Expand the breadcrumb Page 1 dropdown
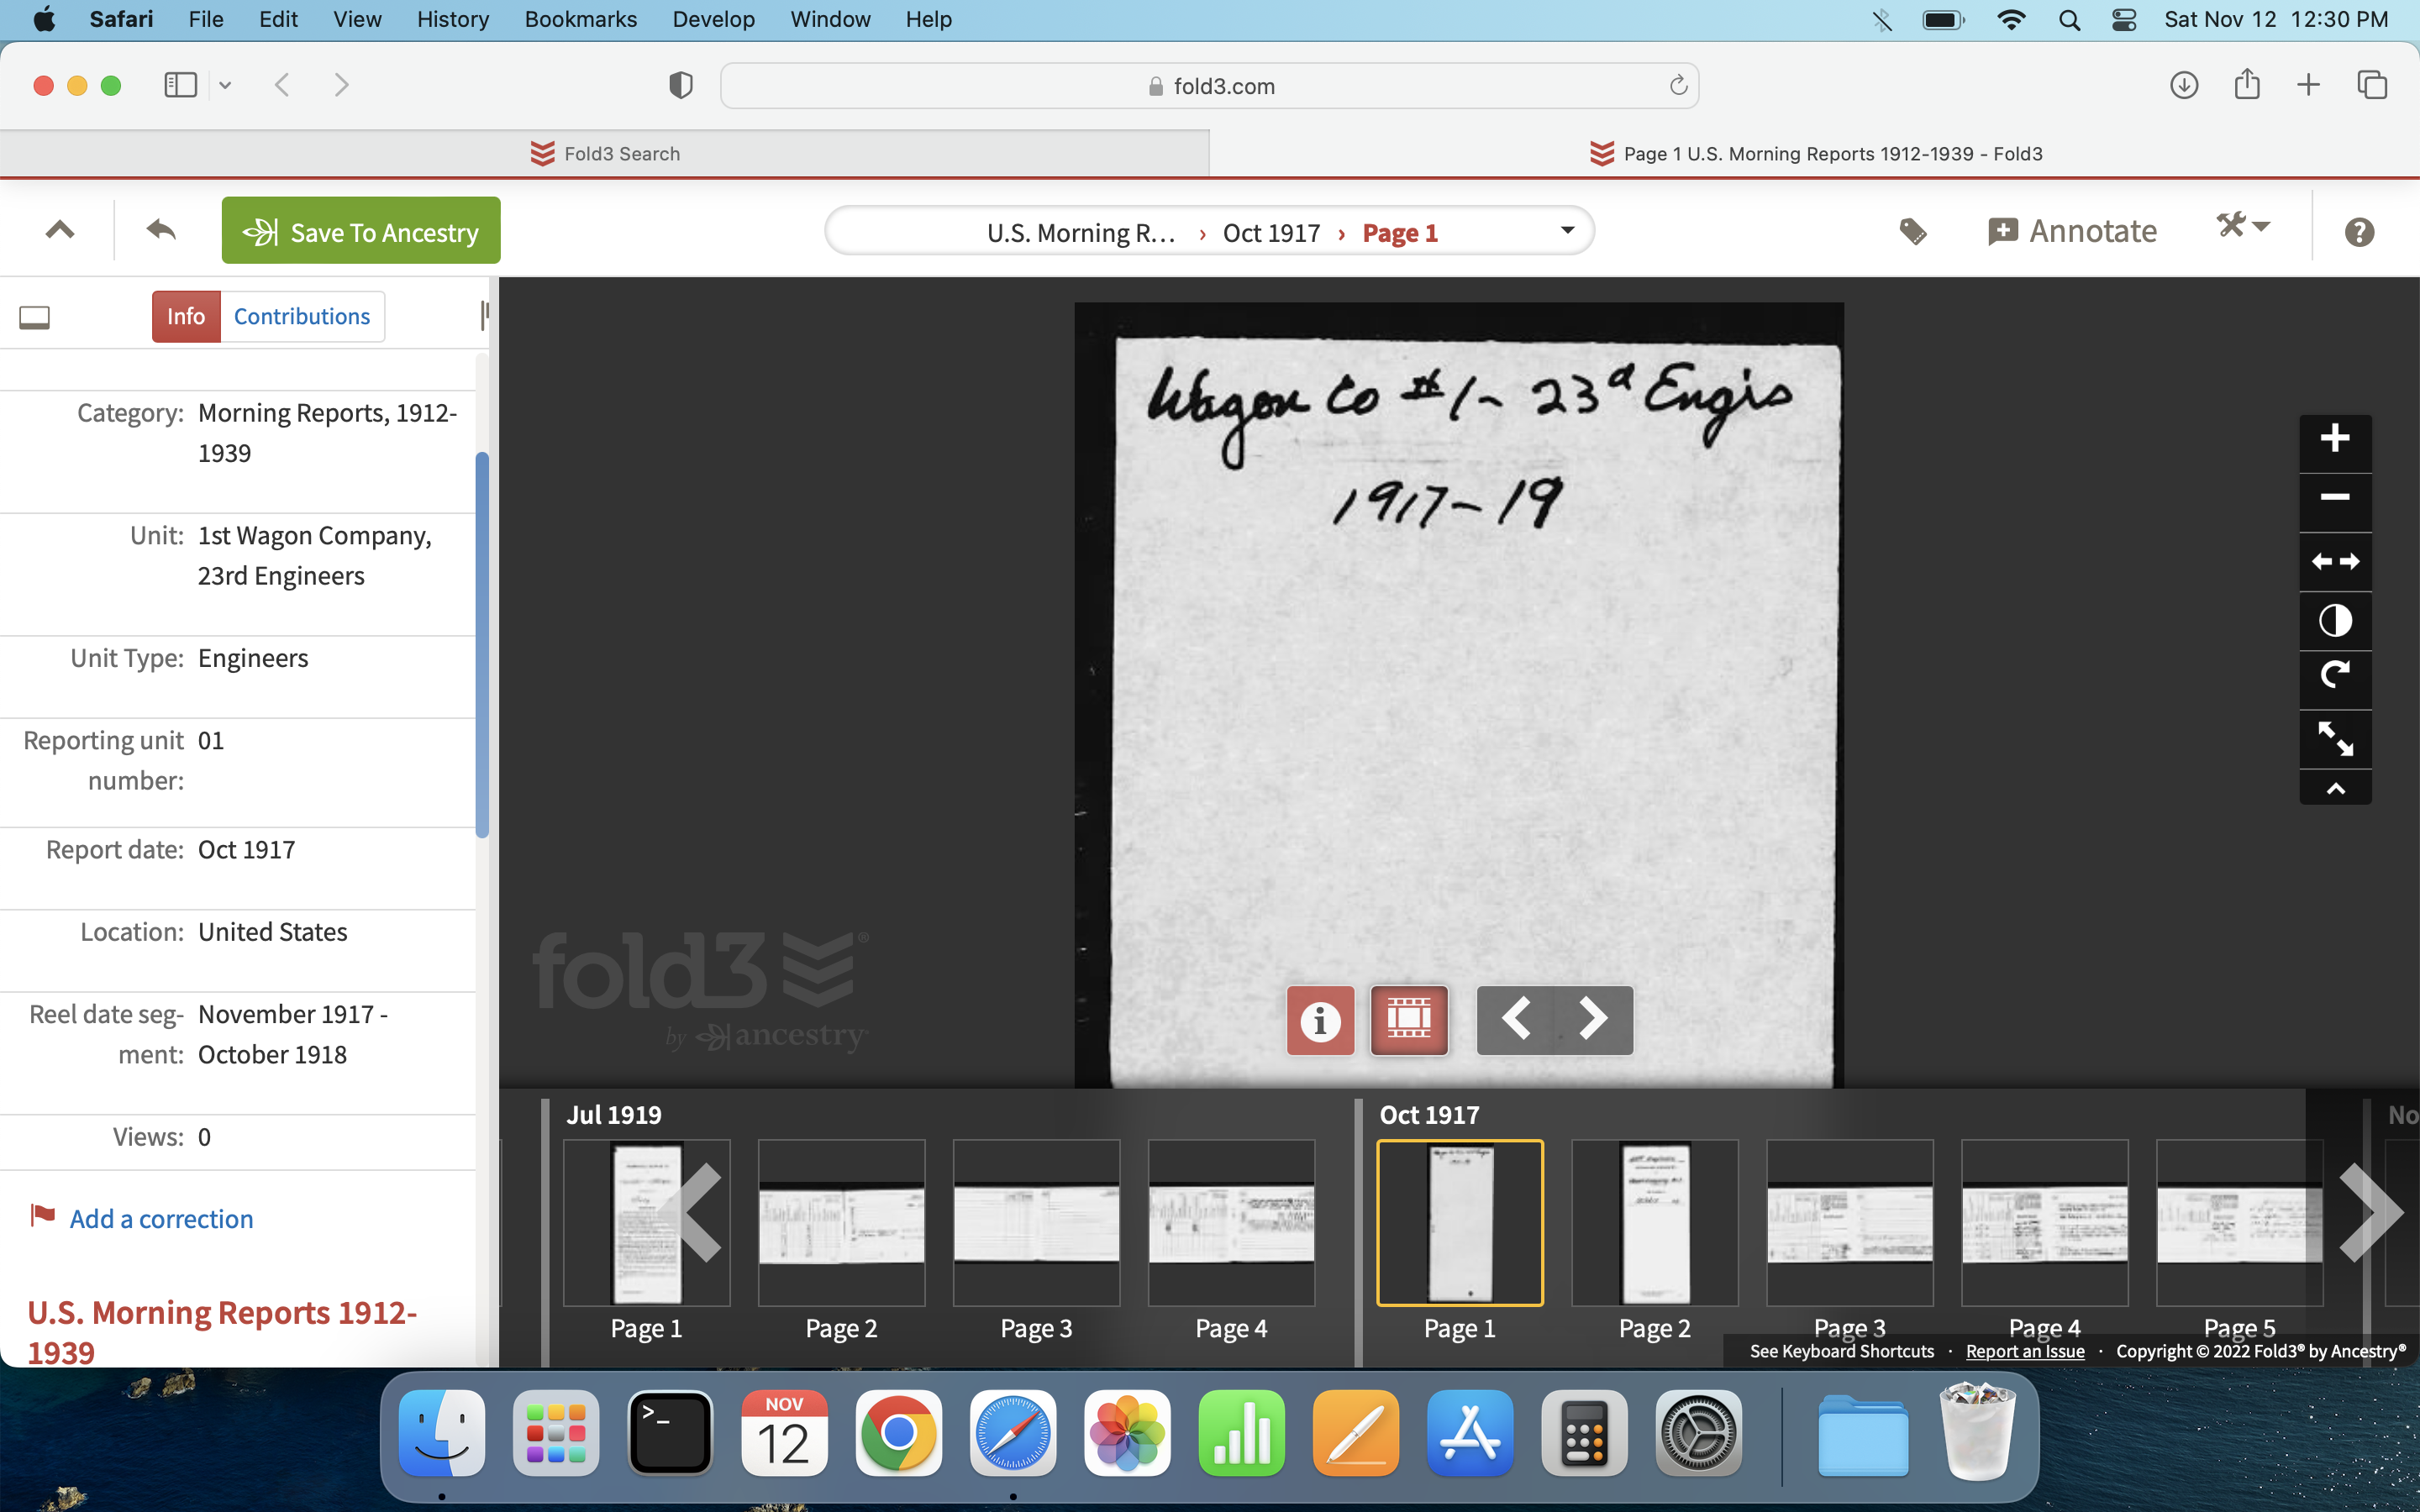Screen dimensions: 2420x1512 1567,231
